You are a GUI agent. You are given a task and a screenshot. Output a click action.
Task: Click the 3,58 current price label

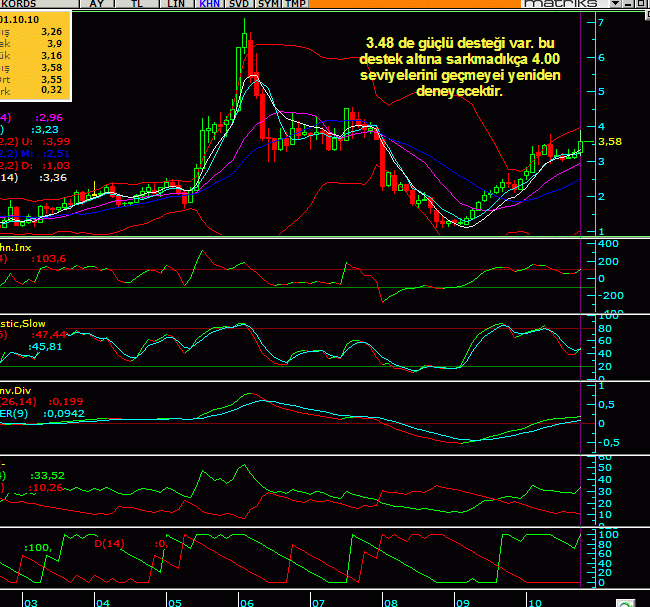610,142
